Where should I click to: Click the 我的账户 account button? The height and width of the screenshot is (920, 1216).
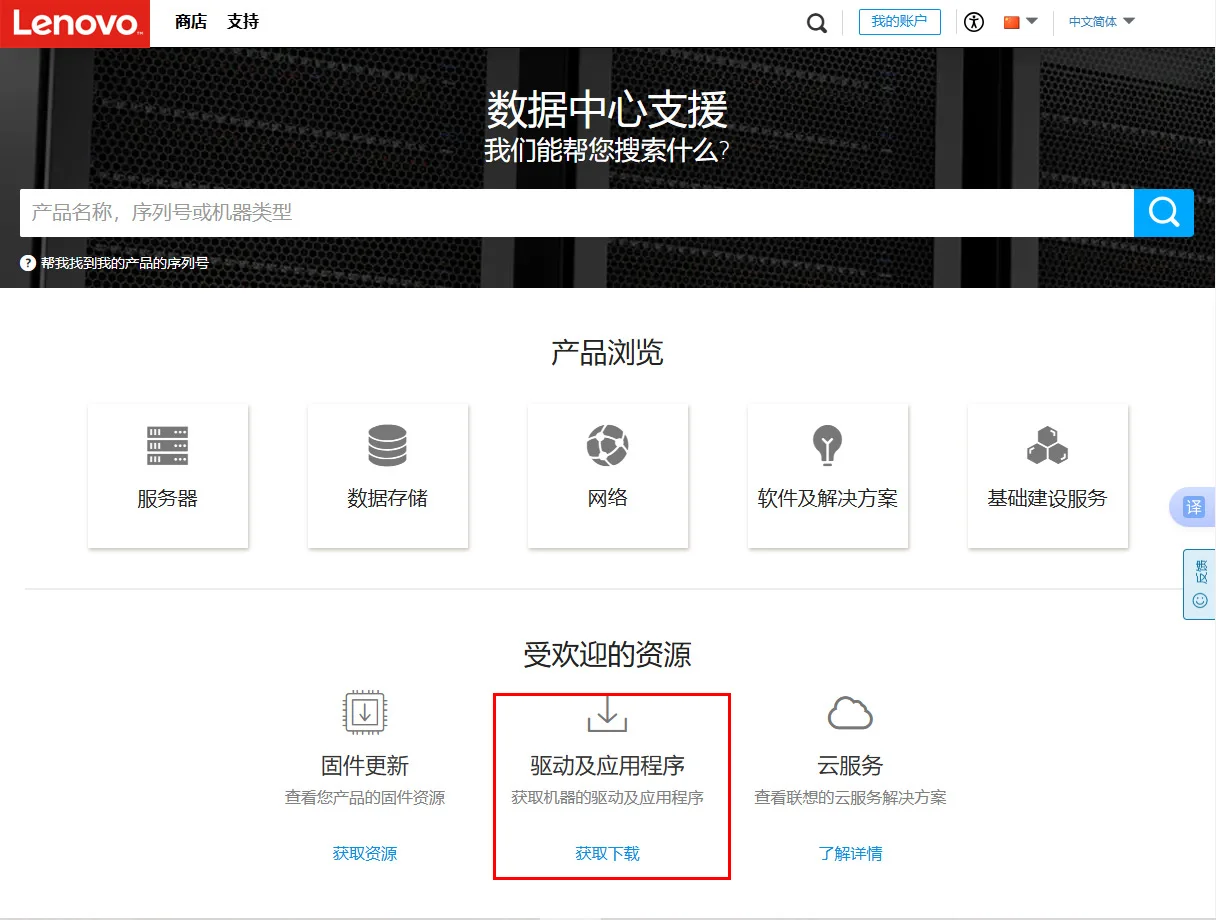tap(899, 20)
